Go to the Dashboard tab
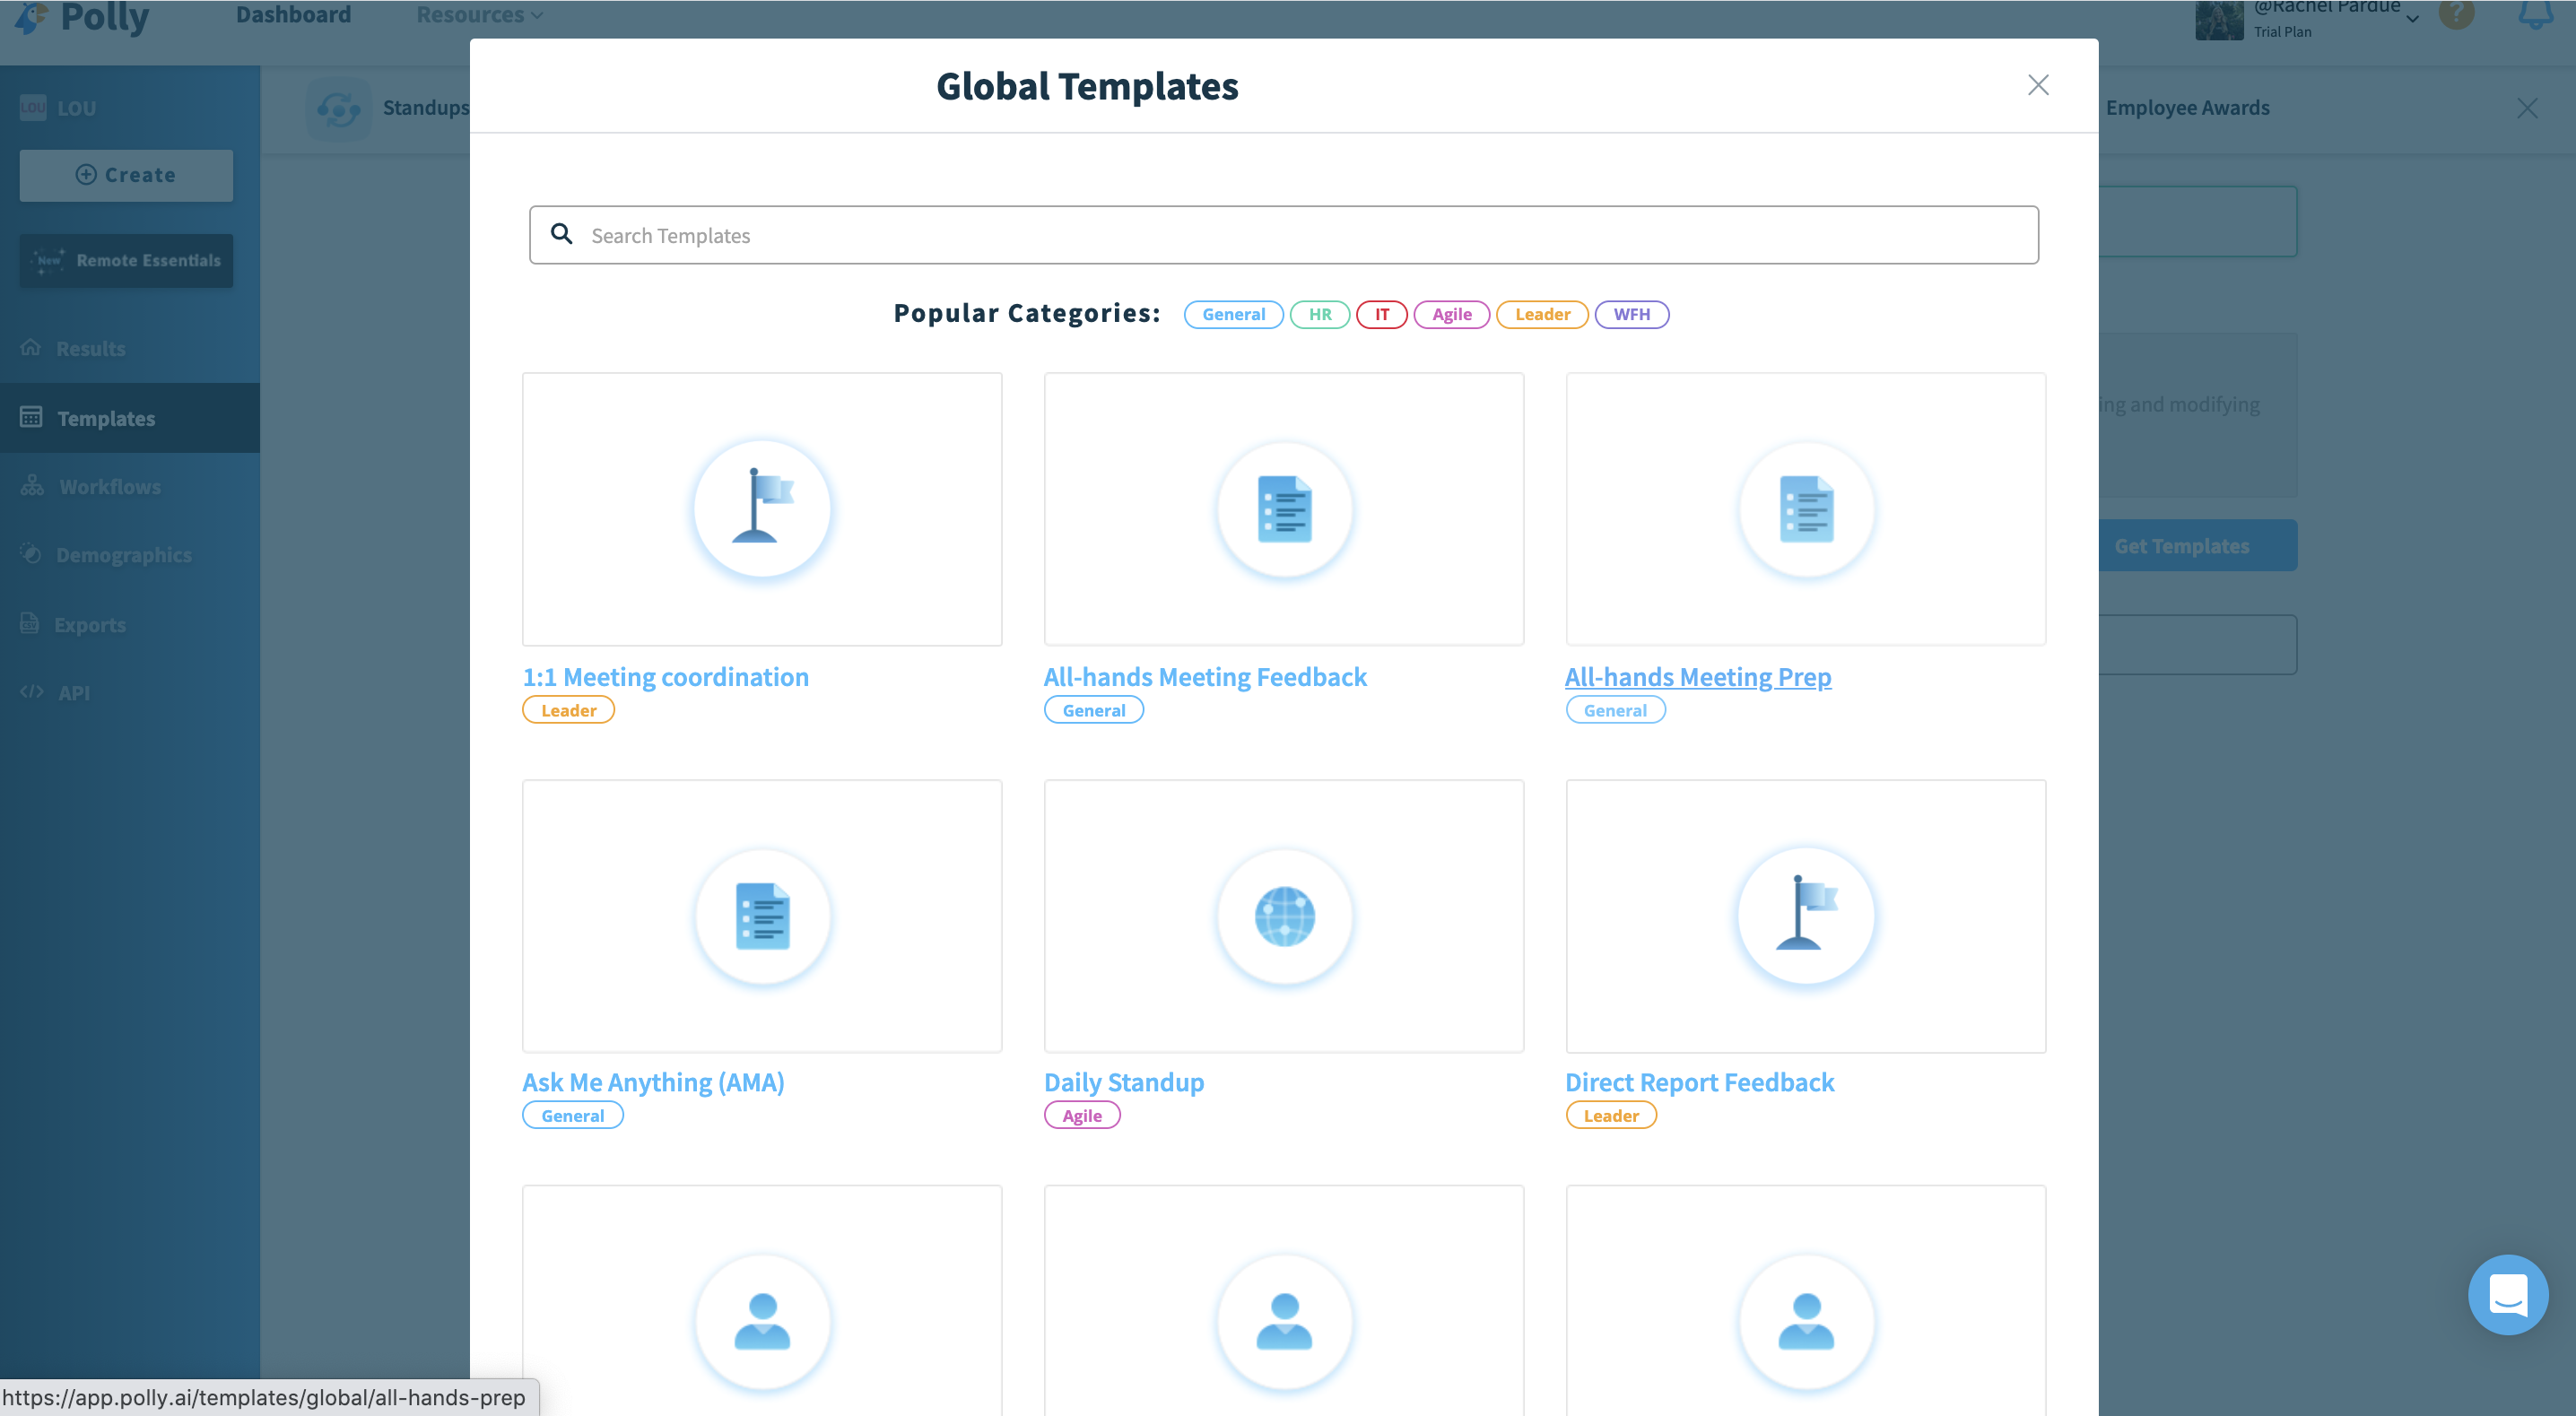Viewport: 2576px width, 1416px height. tap(293, 14)
